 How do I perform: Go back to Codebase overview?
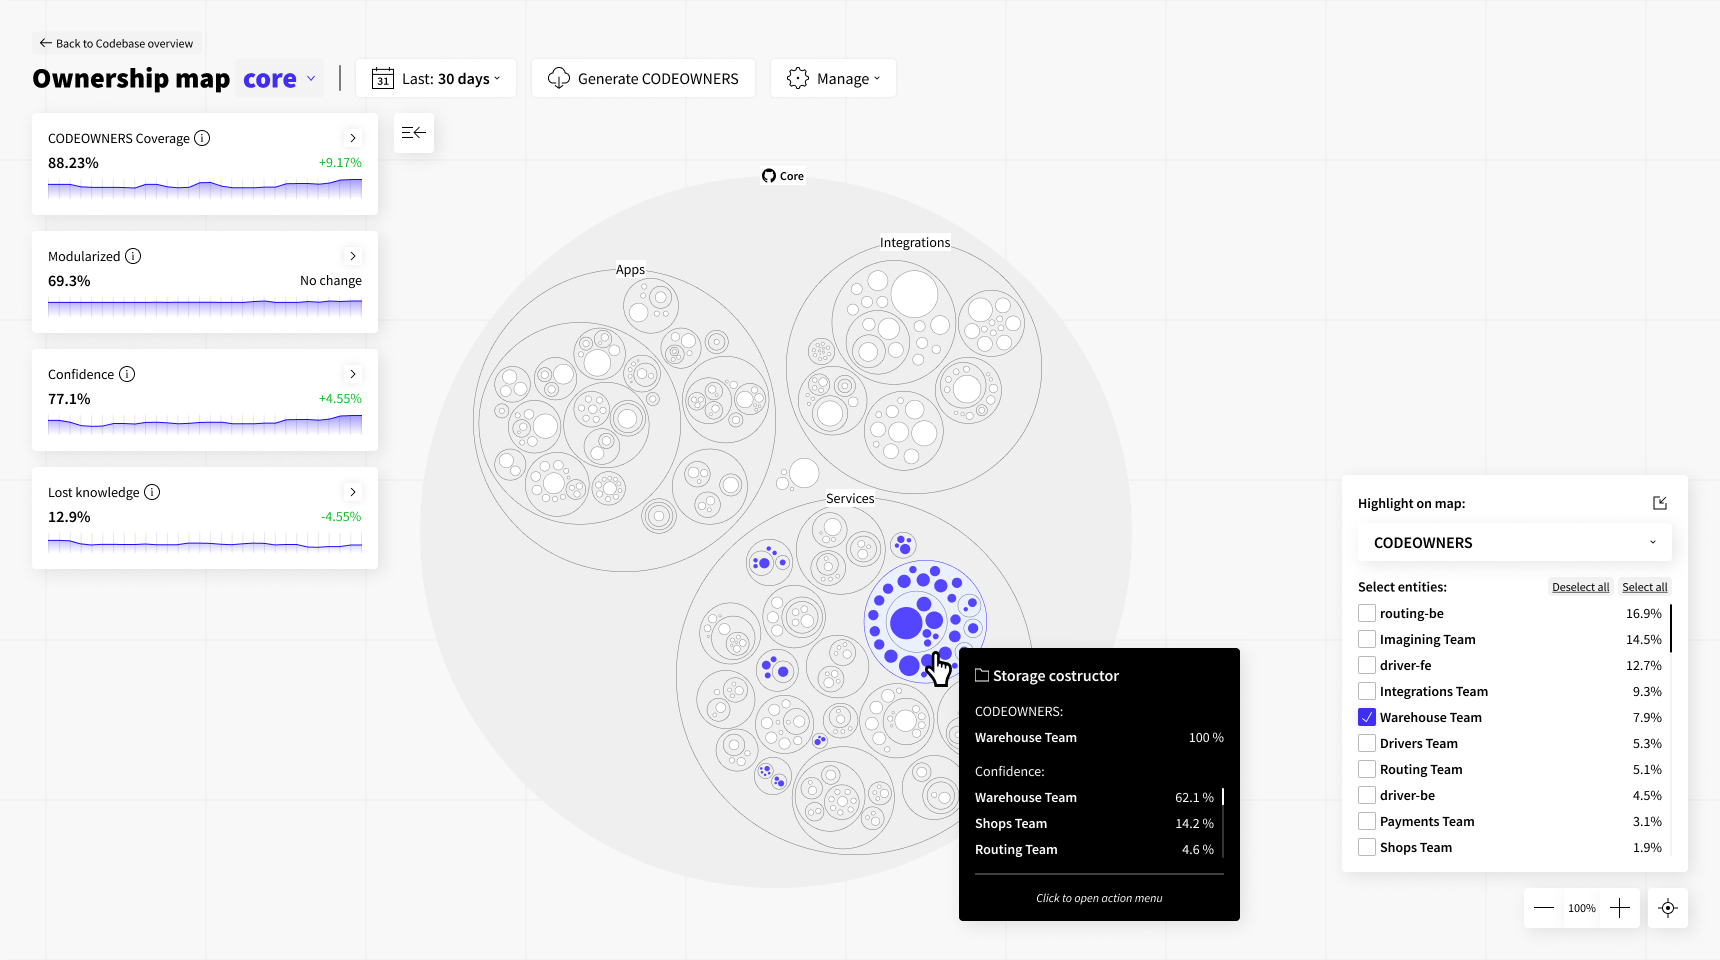(116, 43)
